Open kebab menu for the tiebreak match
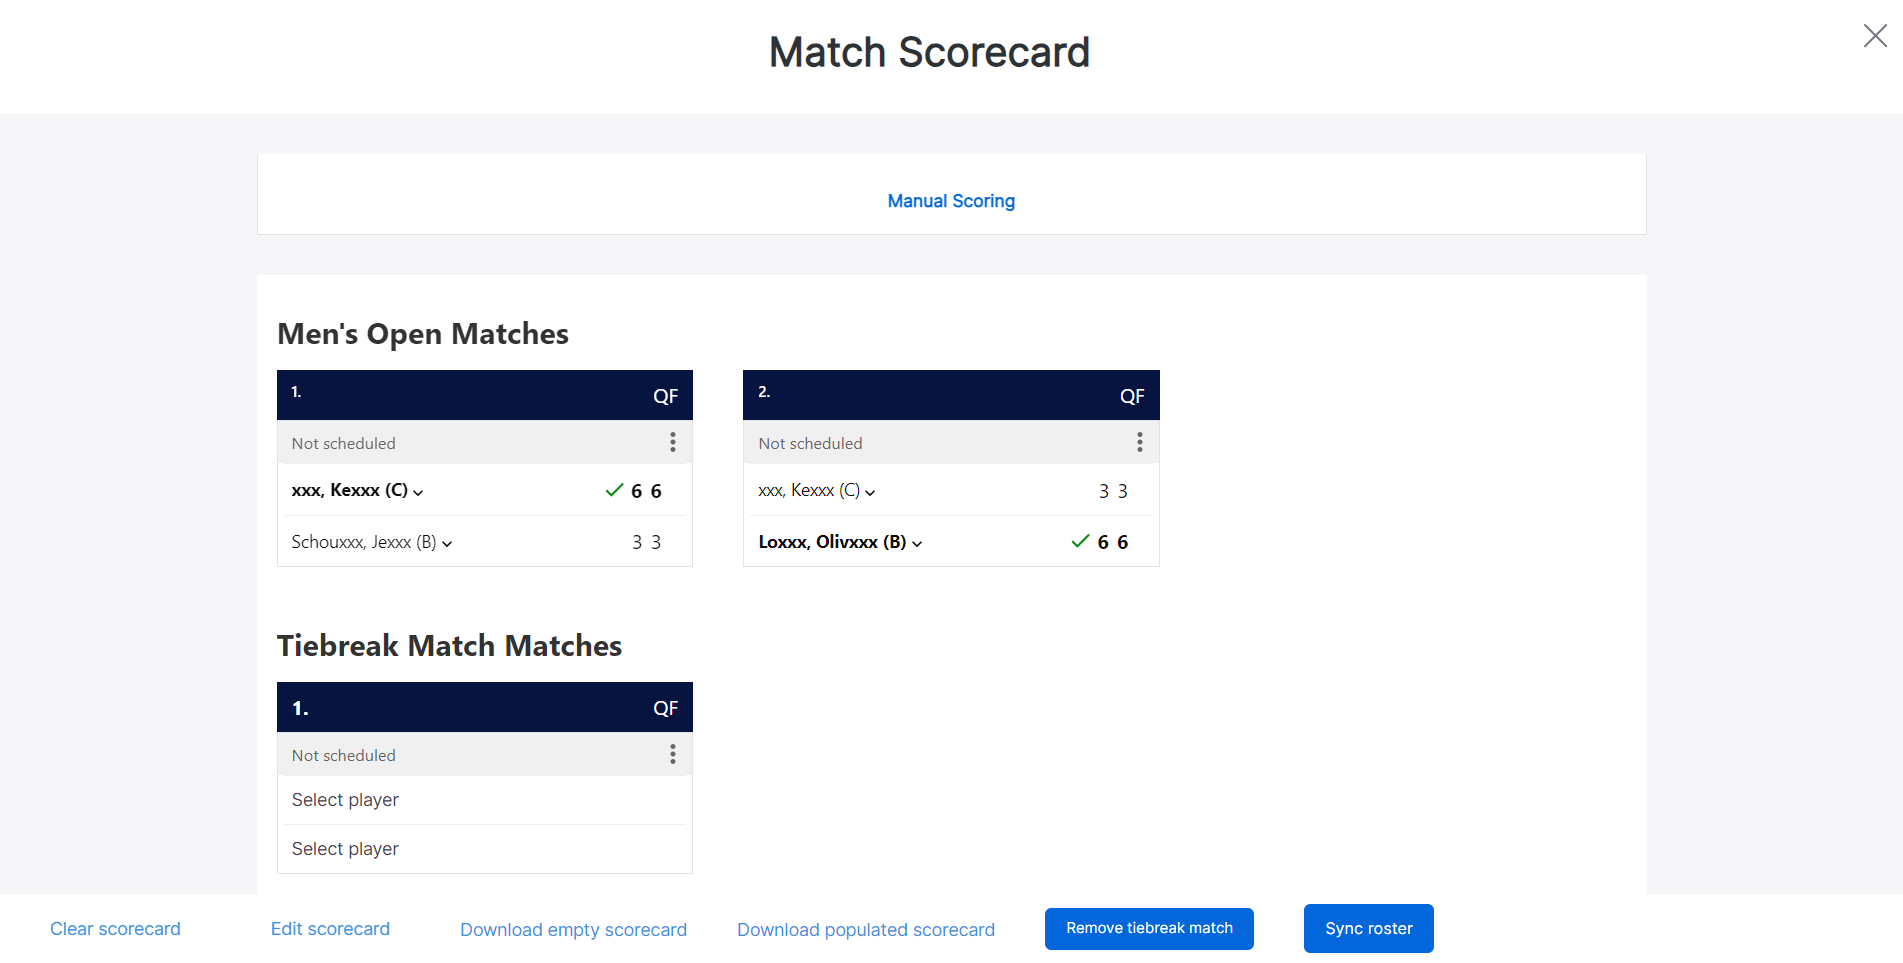Image resolution: width=1903 pixels, height=963 pixels. 673,754
